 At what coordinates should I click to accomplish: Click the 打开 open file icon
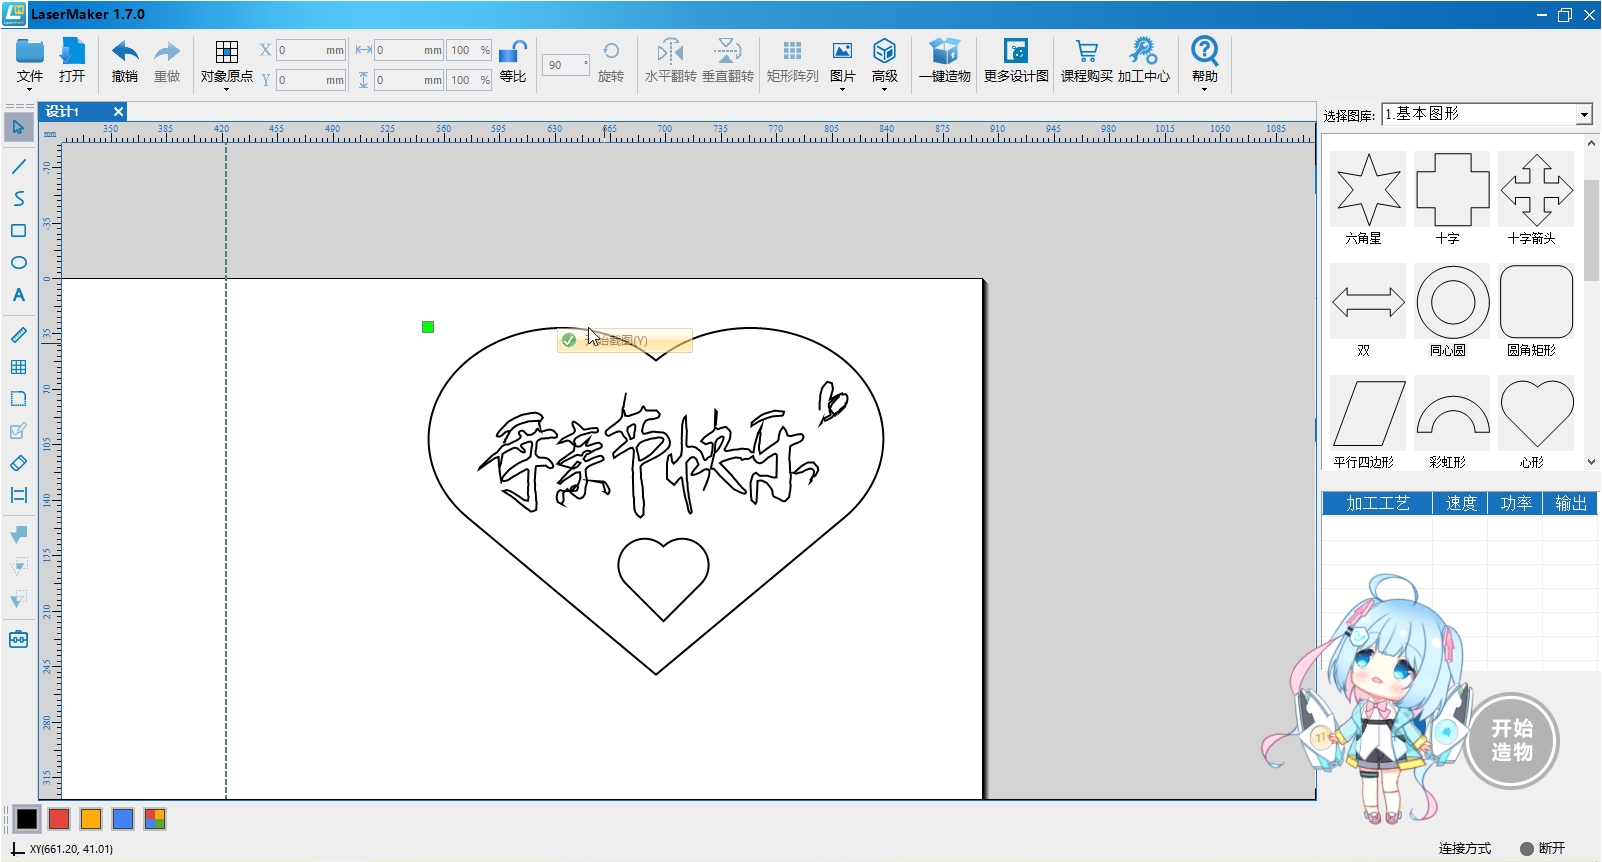pos(72,51)
